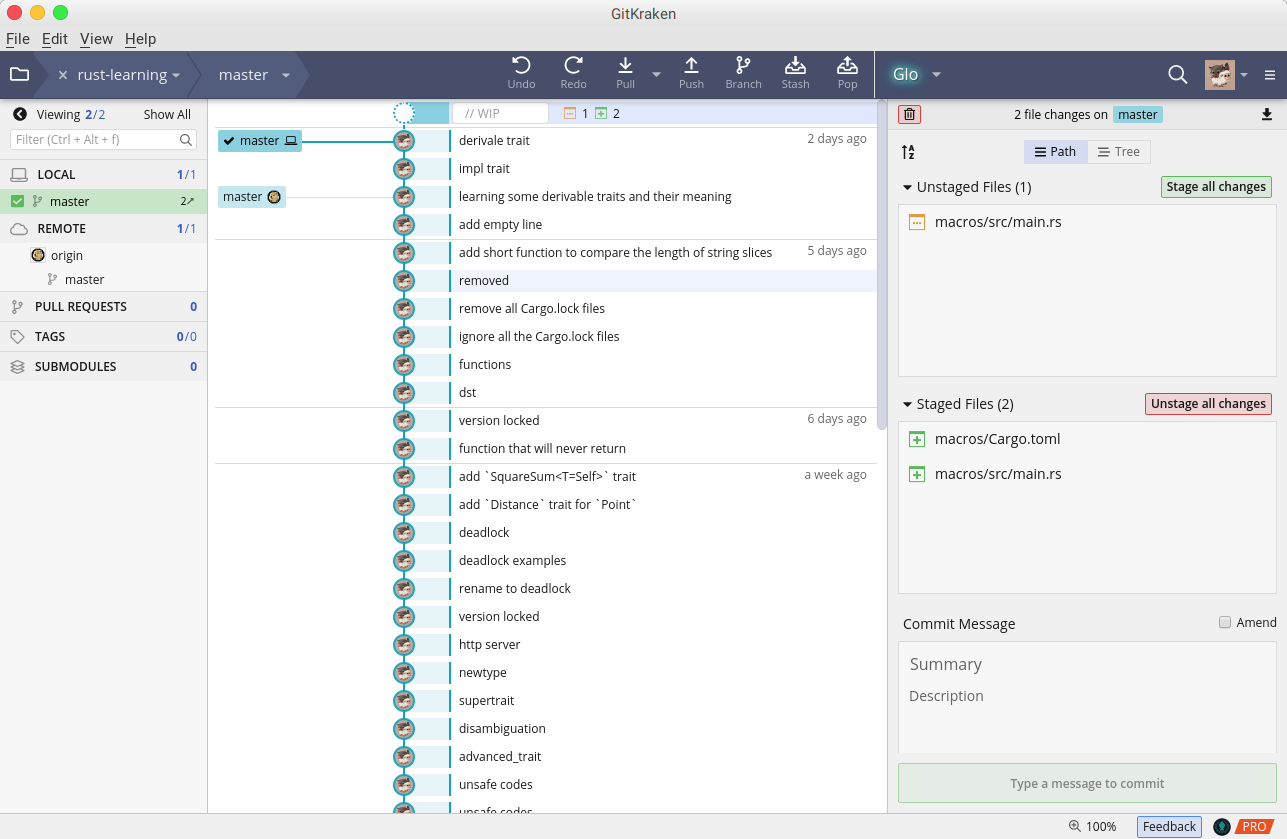The image size is (1287, 839).
Task: Pop the stash with Pop icon
Action: point(847,66)
